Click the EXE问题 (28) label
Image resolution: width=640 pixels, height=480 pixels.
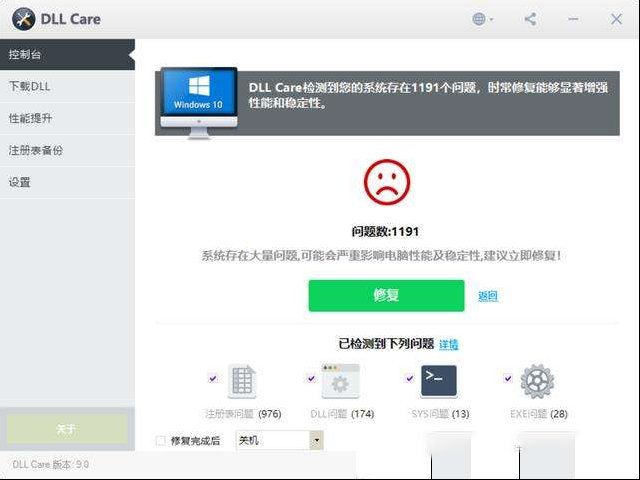(539, 414)
